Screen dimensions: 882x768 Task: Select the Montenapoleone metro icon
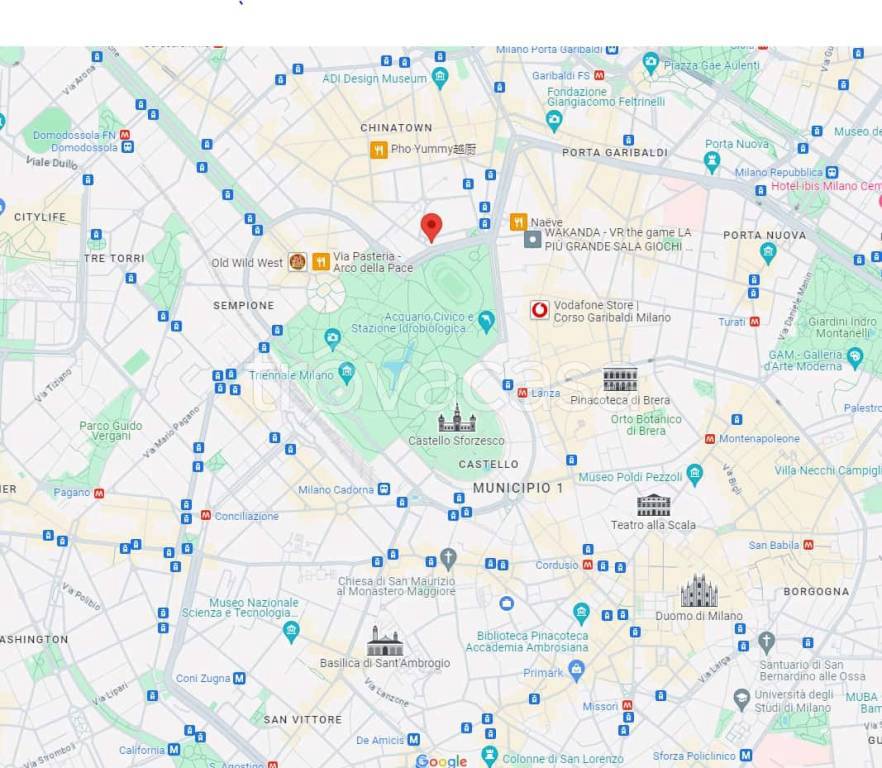710,439
